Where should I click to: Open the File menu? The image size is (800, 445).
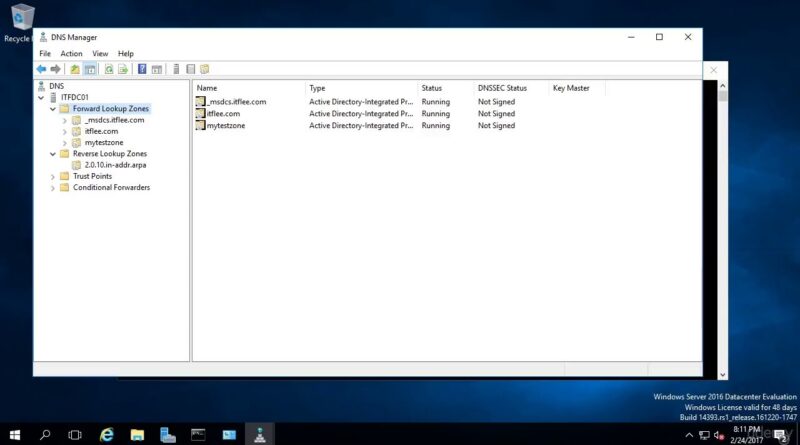click(45, 54)
